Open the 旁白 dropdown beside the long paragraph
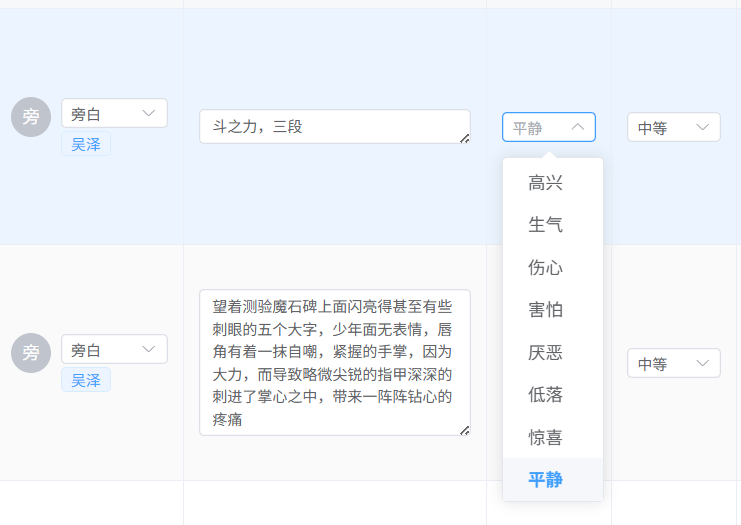Viewport: 741px width, 525px height. (x=114, y=349)
